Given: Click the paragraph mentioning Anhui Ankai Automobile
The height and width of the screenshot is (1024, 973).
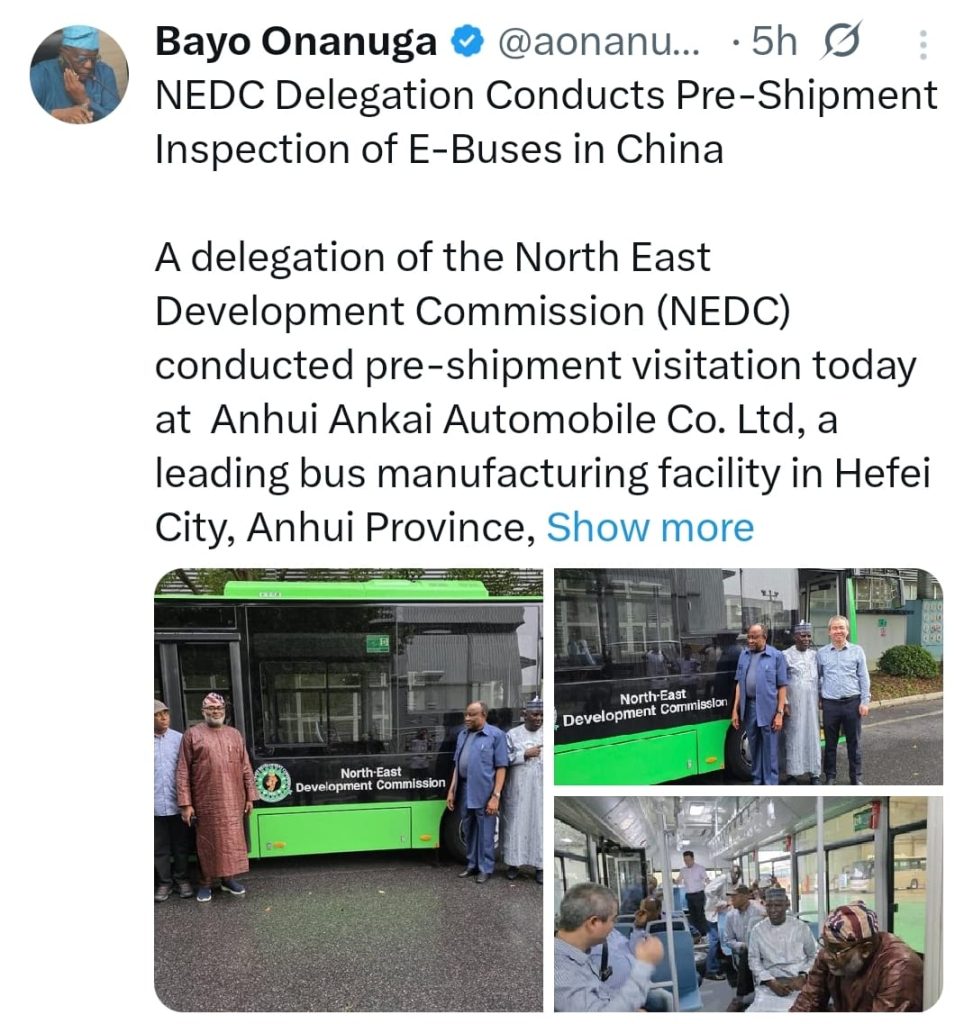Looking at the screenshot, I should point(542,392).
